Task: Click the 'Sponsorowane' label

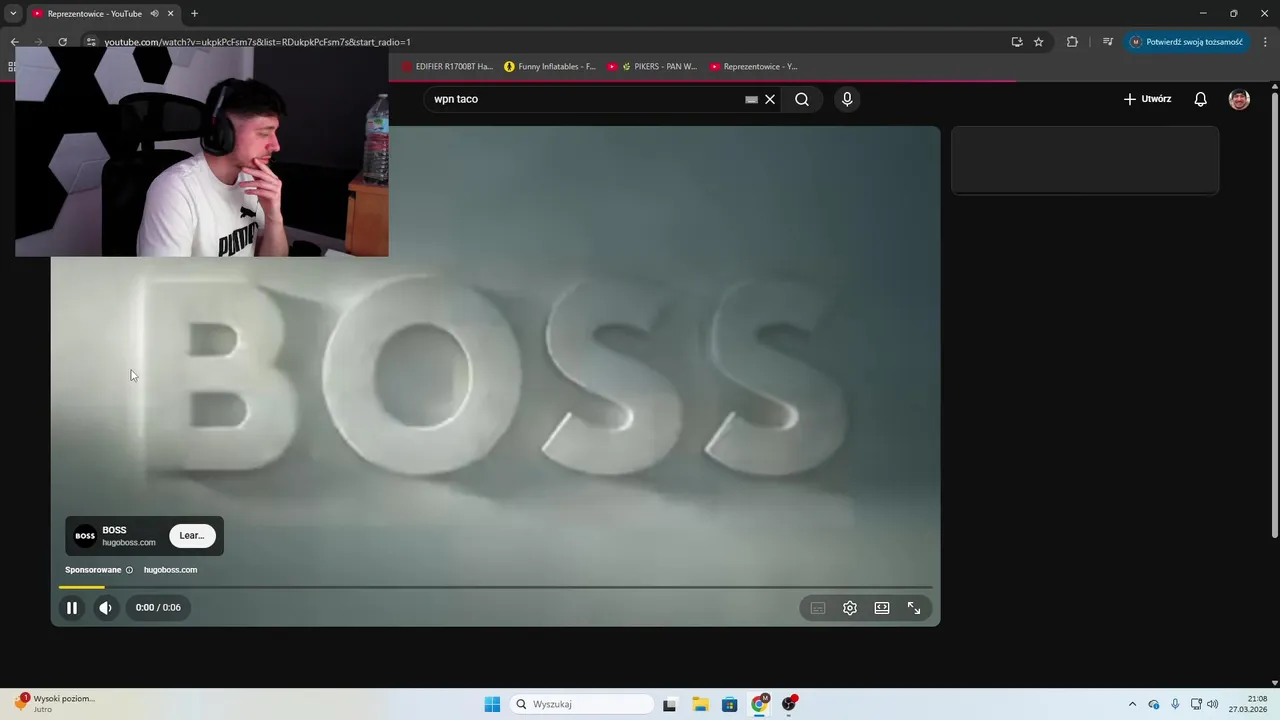Action: [93, 570]
